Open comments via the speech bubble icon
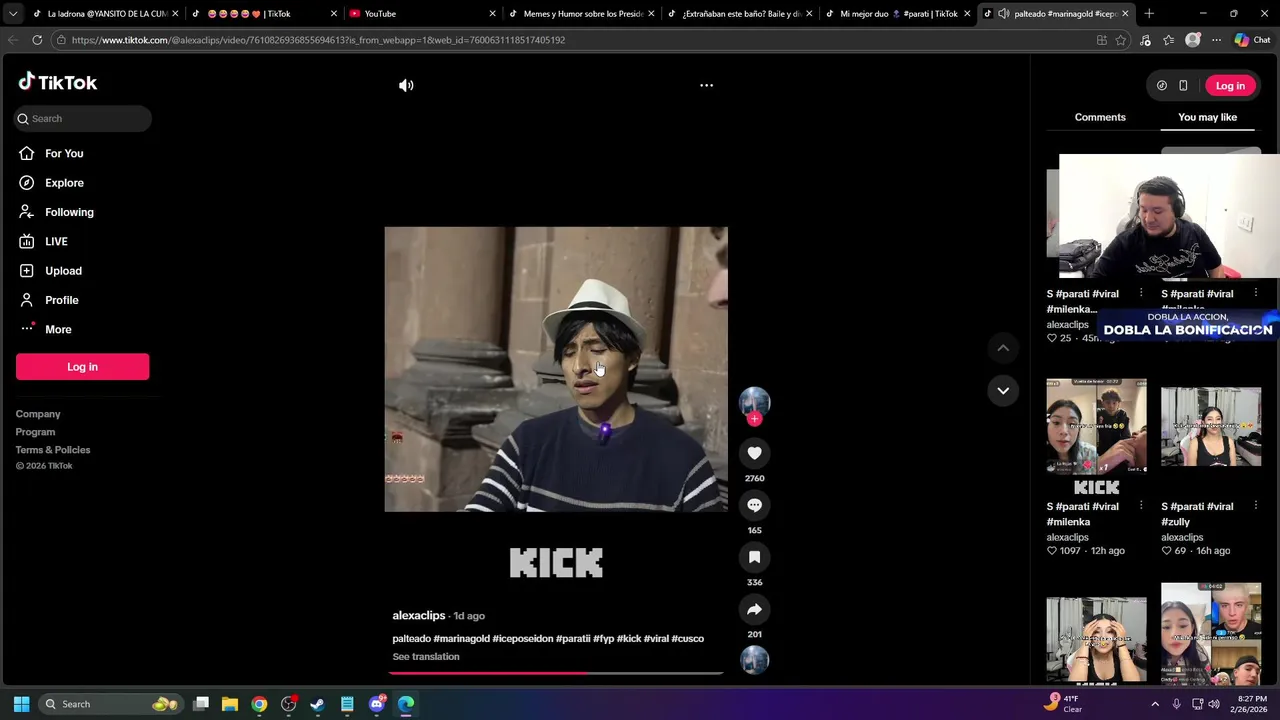Image resolution: width=1280 pixels, height=720 pixels. pos(754,505)
